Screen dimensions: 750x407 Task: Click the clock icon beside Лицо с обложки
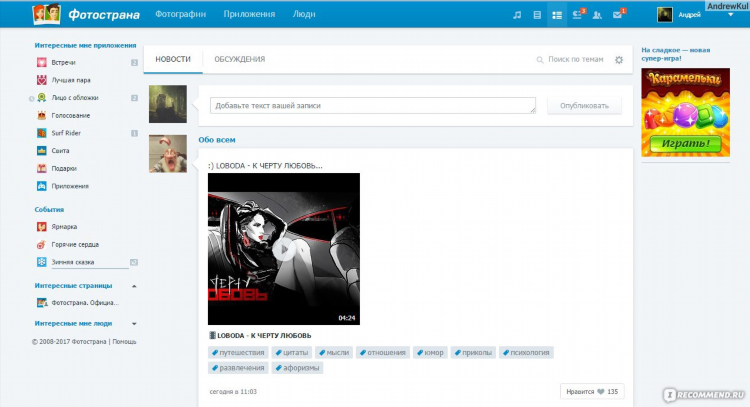pos(32,99)
